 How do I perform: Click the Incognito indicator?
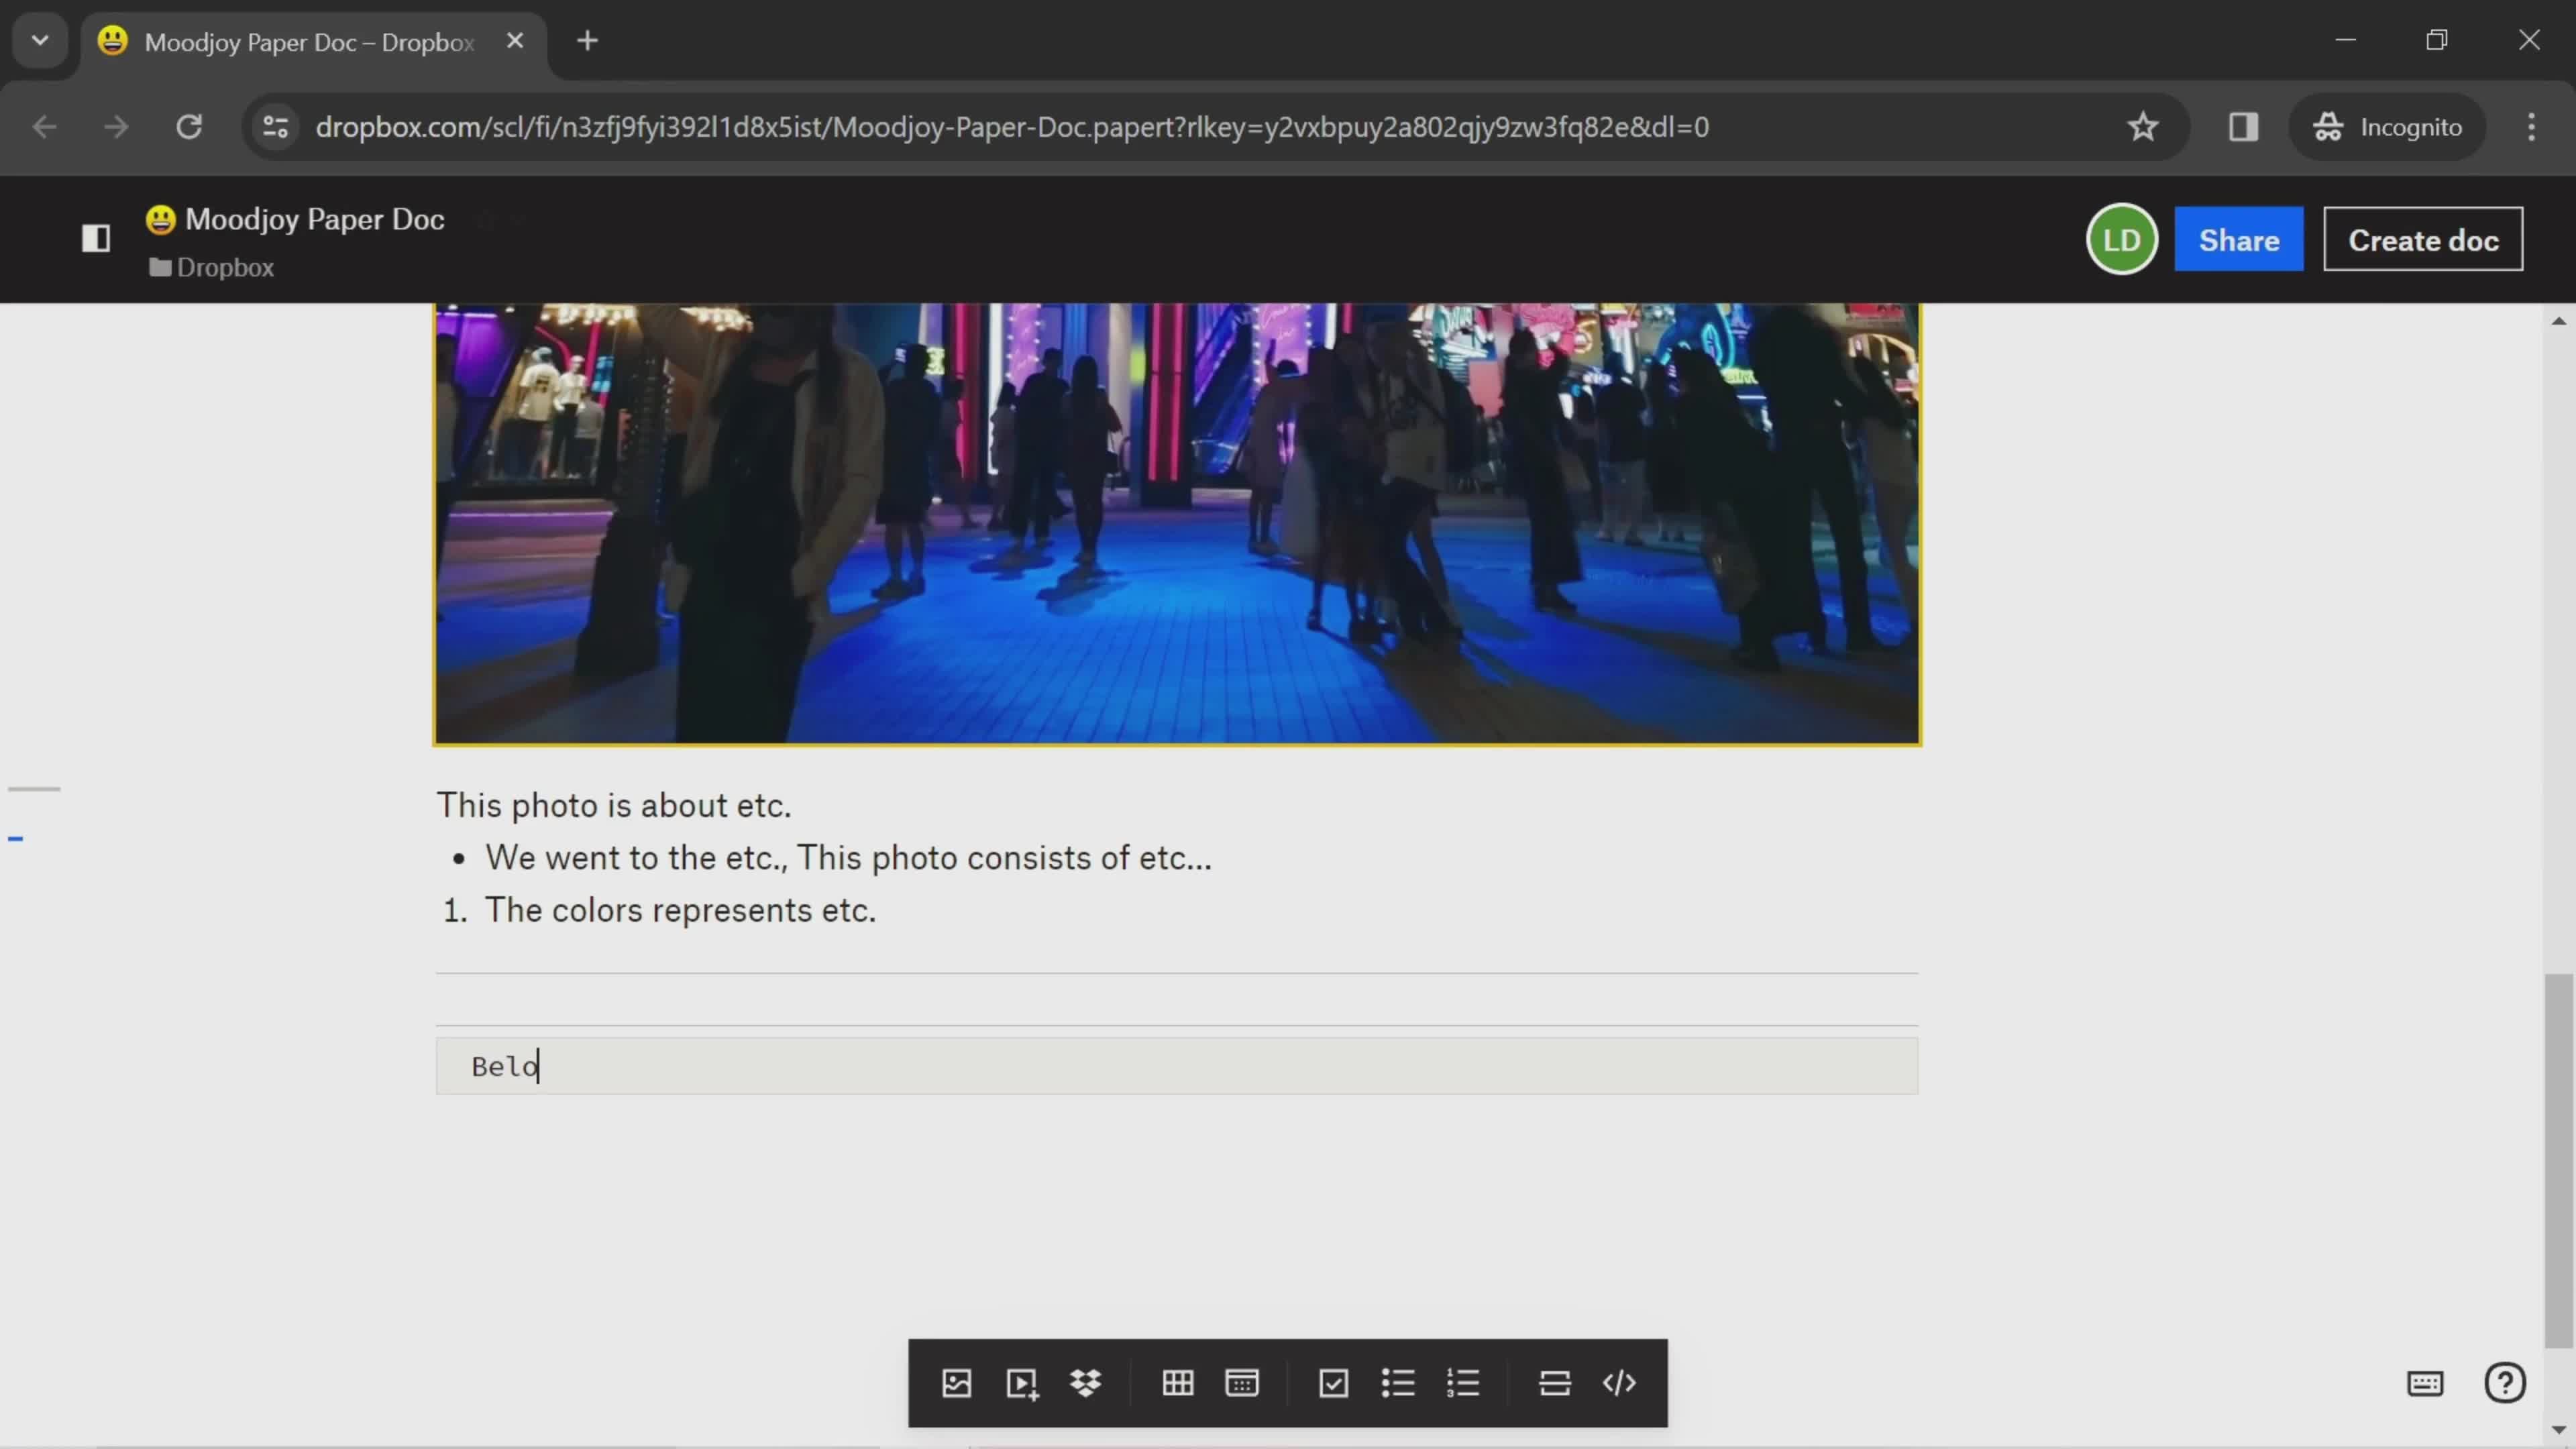pyautogui.click(x=2387, y=127)
